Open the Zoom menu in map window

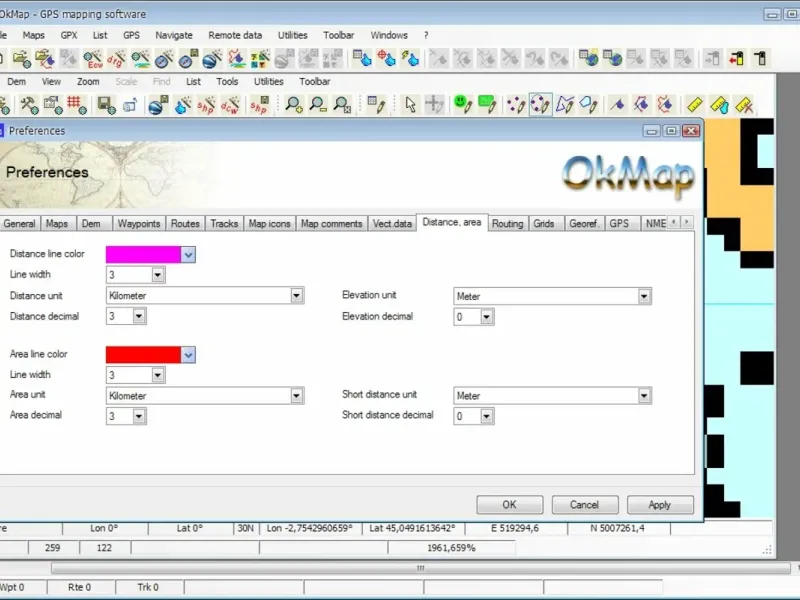point(88,82)
